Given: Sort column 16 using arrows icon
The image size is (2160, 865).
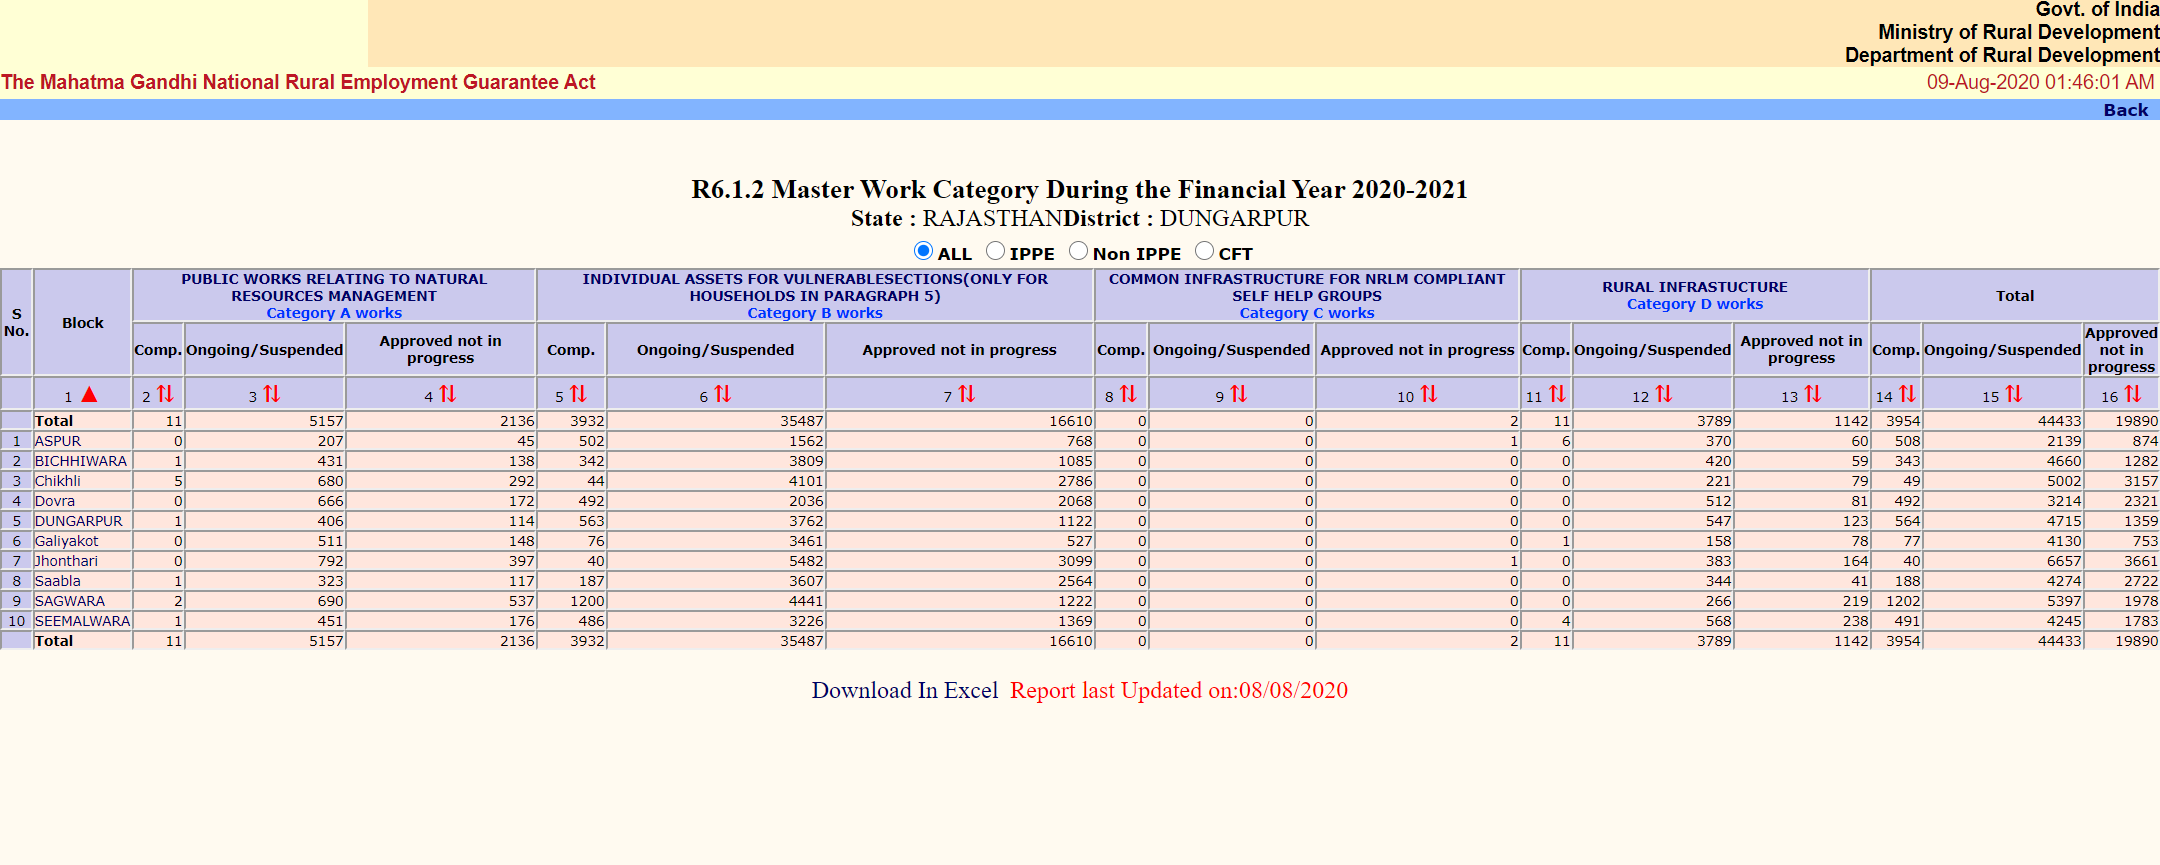Looking at the screenshot, I should coord(2132,395).
